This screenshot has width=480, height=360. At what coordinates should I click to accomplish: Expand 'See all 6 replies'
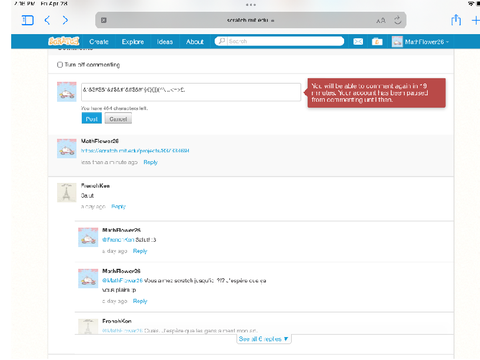263,339
